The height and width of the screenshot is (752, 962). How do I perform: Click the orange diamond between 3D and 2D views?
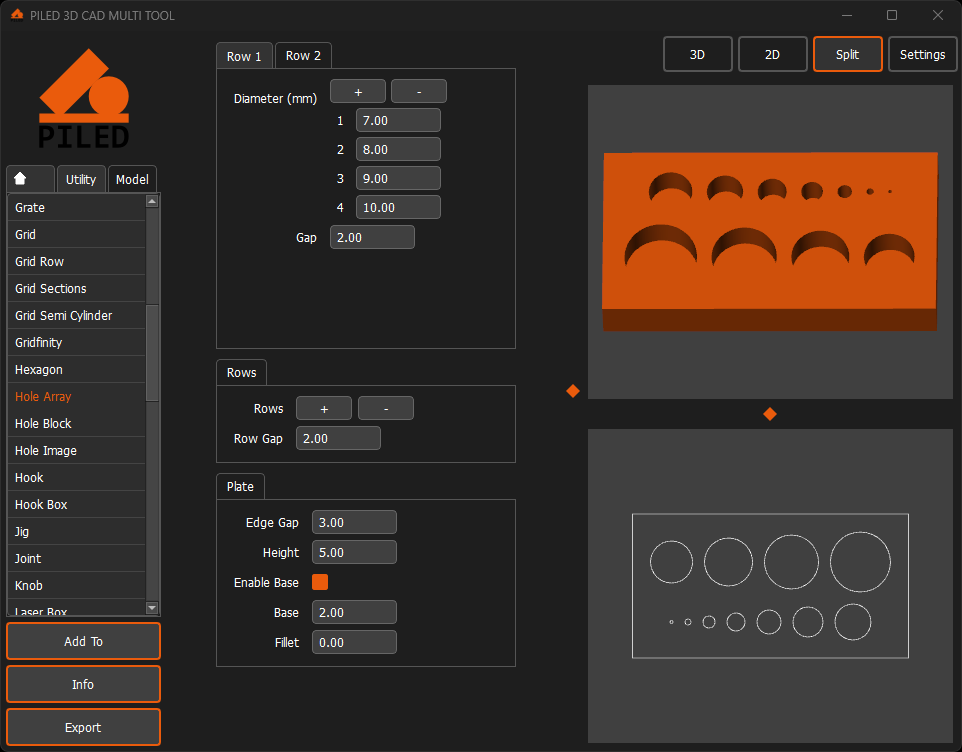[x=770, y=414]
